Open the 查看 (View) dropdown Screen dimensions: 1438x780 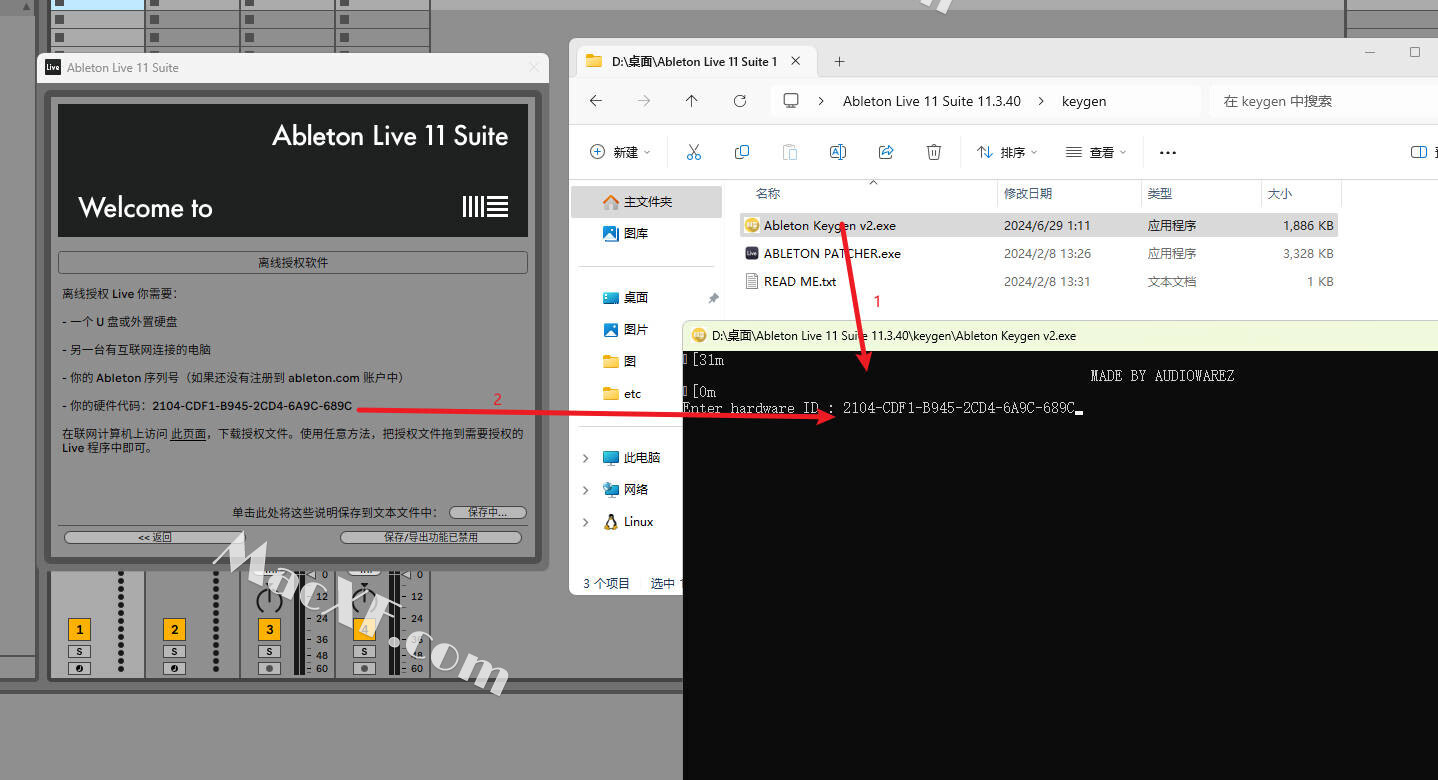[1097, 152]
